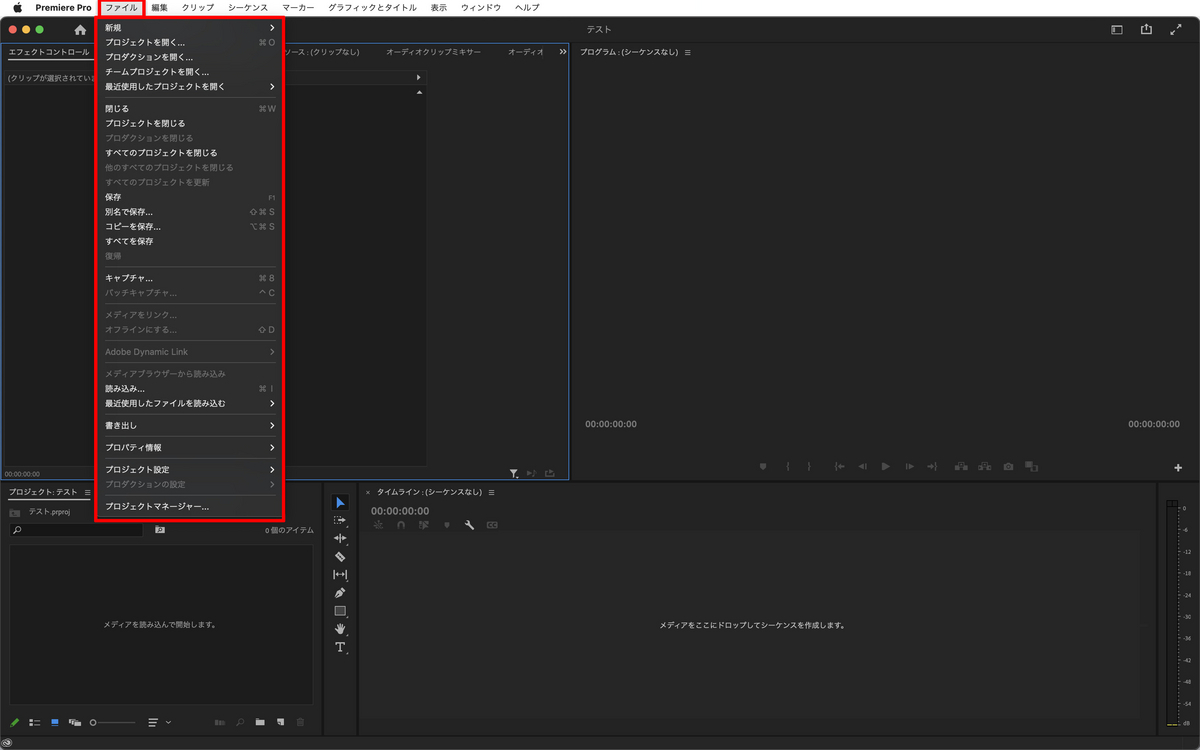Image resolution: width=1200 pixels, height=750 pixels.
Task: Show hidden panel tabs via double chevron
Action: coord(563,52)
